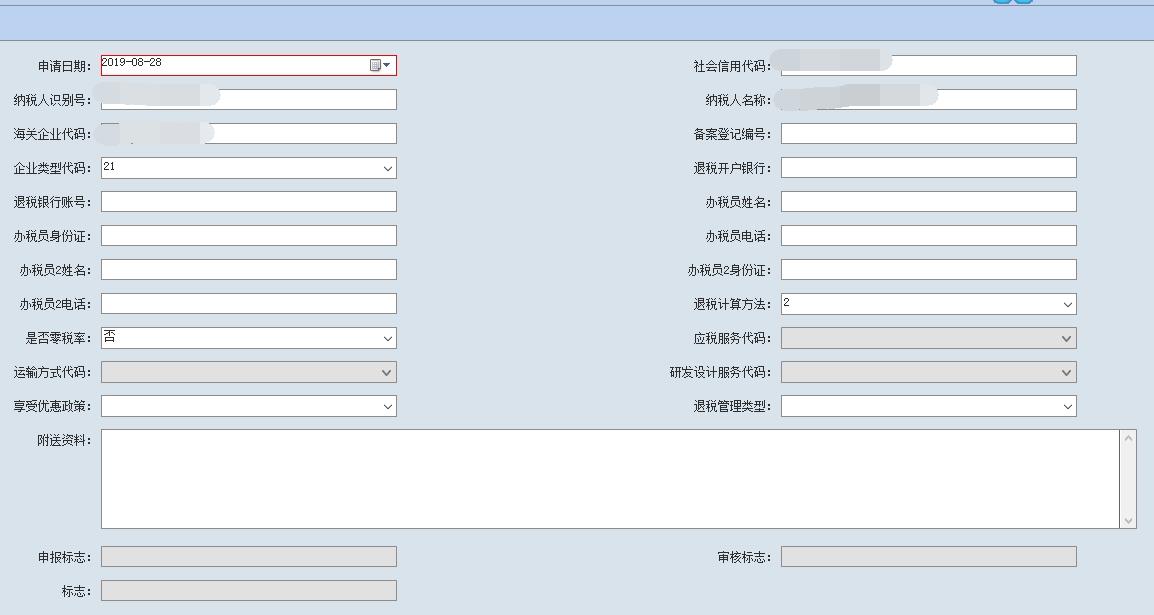
Task: Expand the 享受优惠政策 dropdown
Action: pos(388,406)
